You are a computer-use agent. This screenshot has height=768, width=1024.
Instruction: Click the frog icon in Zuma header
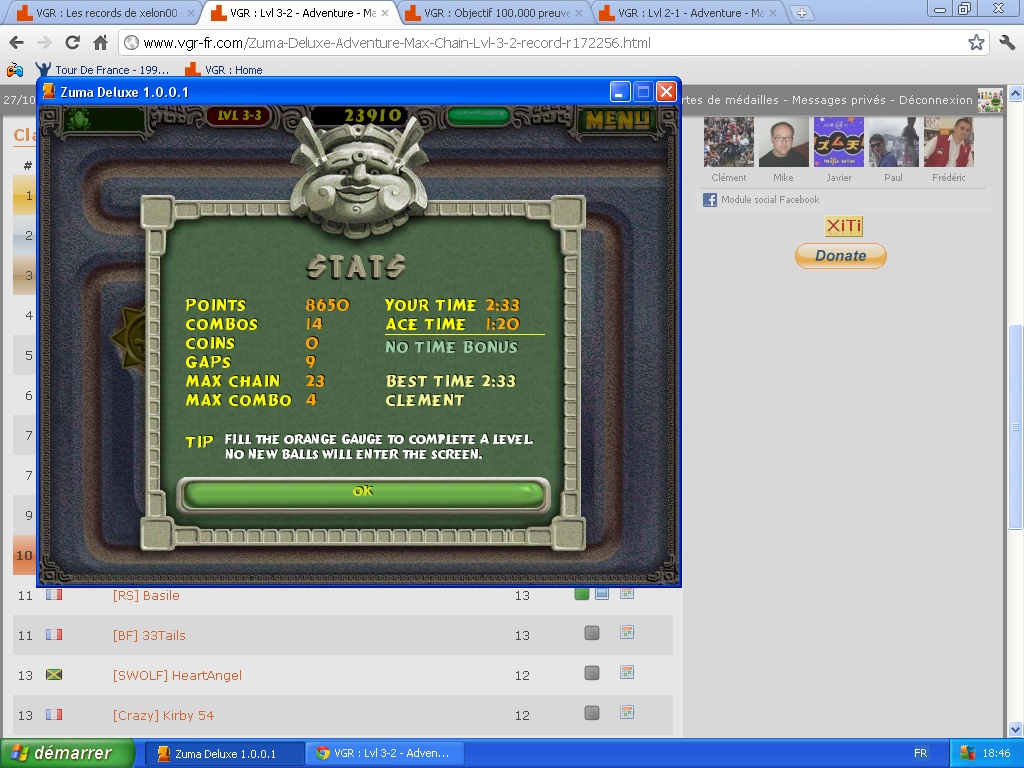(76, 119)
